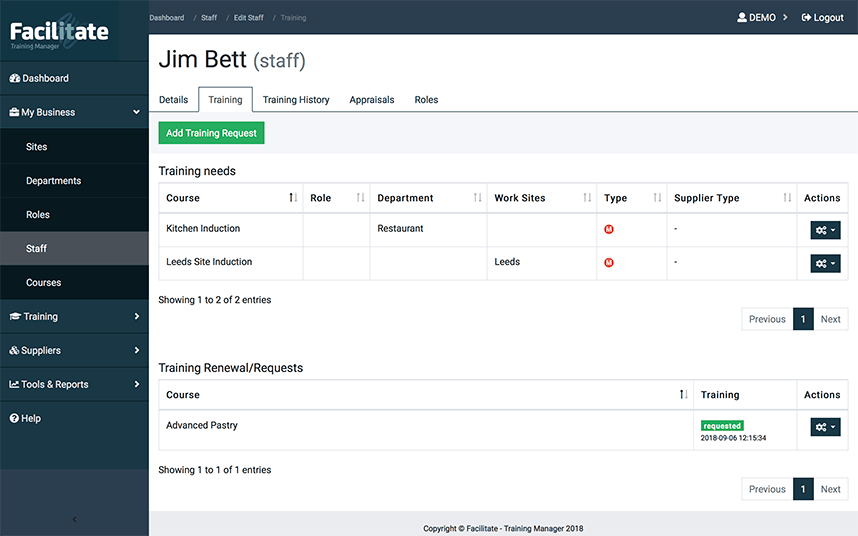Viewport: 858px width, 536px height.
Task: Go to Edit Staff breadcrumb link
Action: (248, 18)
